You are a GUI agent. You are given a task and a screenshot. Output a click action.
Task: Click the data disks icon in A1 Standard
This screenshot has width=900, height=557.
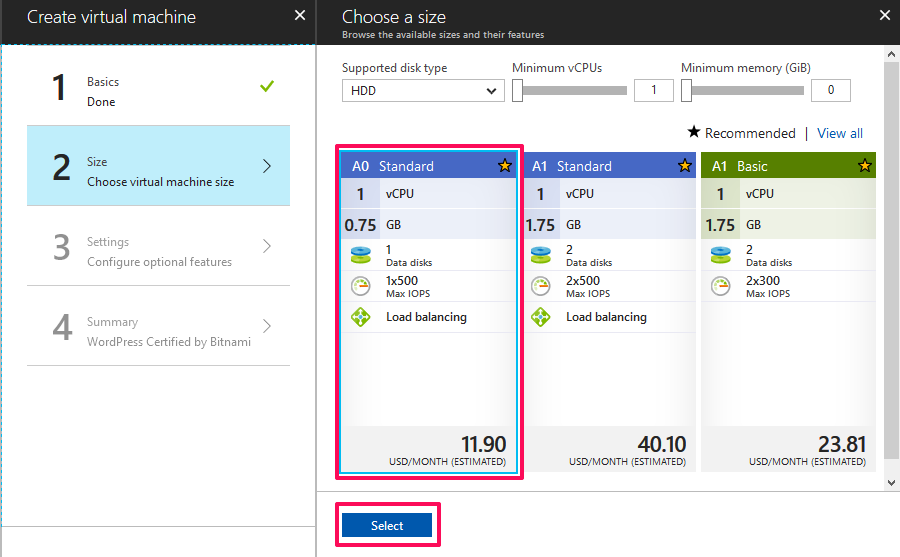[x=541, y=255]
